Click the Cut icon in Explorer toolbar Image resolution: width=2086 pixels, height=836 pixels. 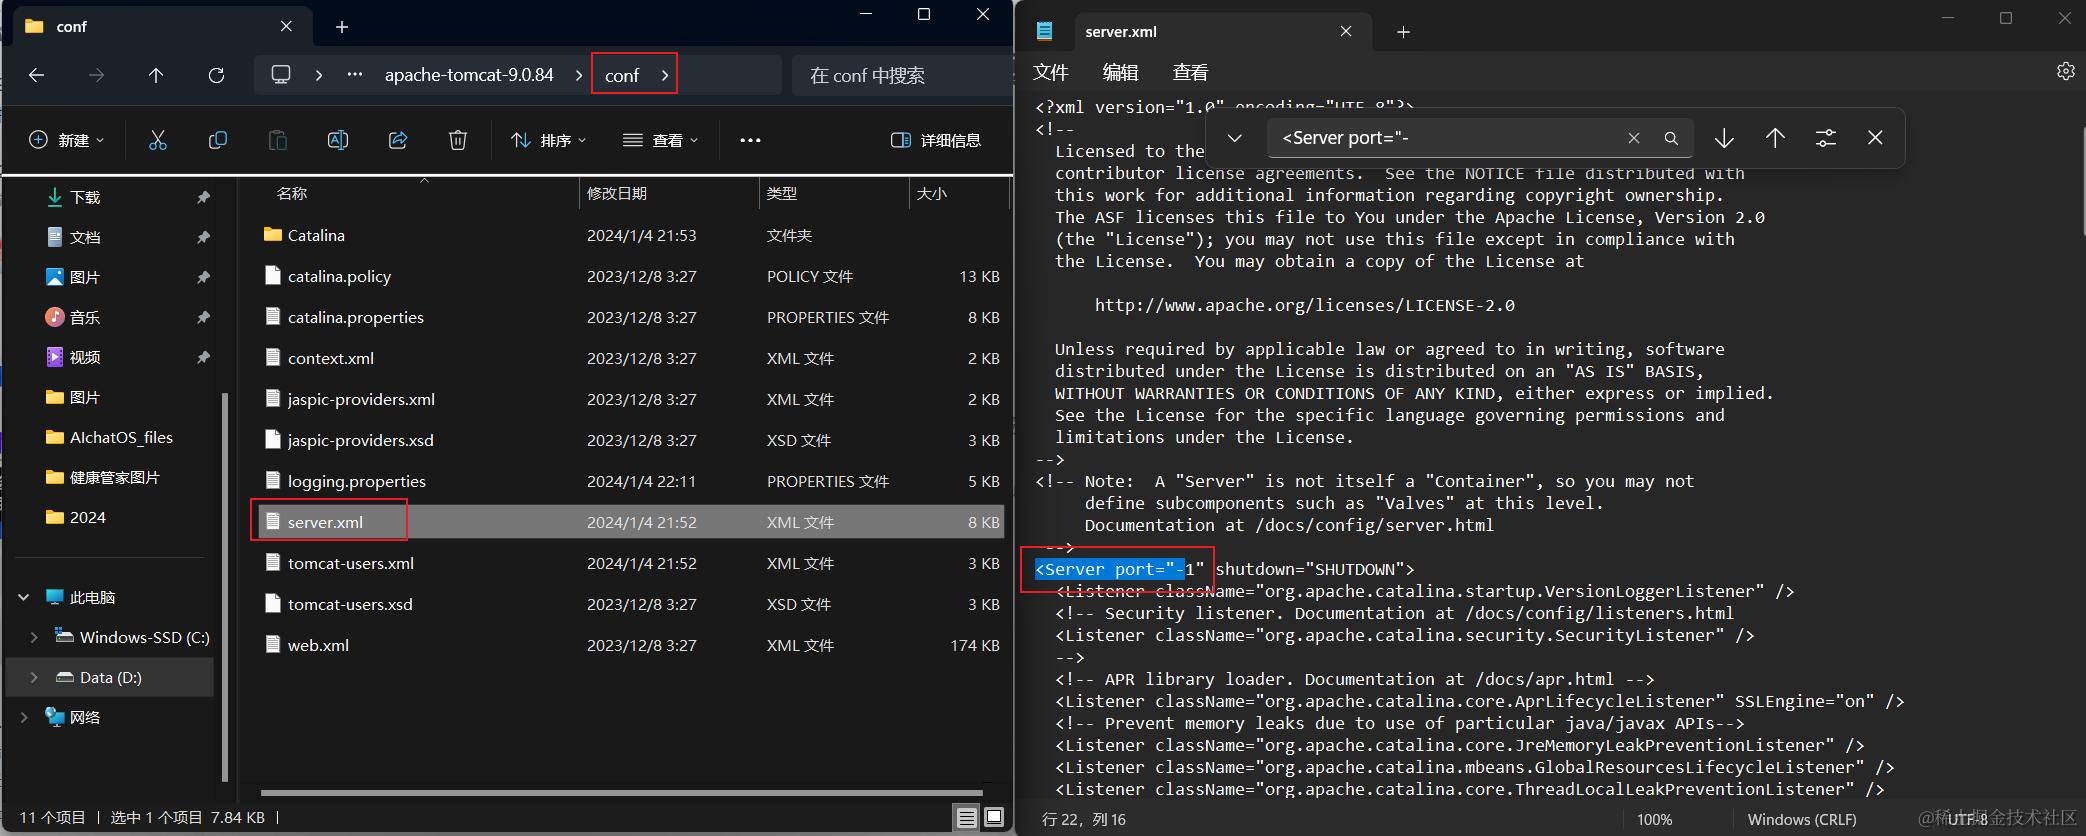click(x=158, y=140)
